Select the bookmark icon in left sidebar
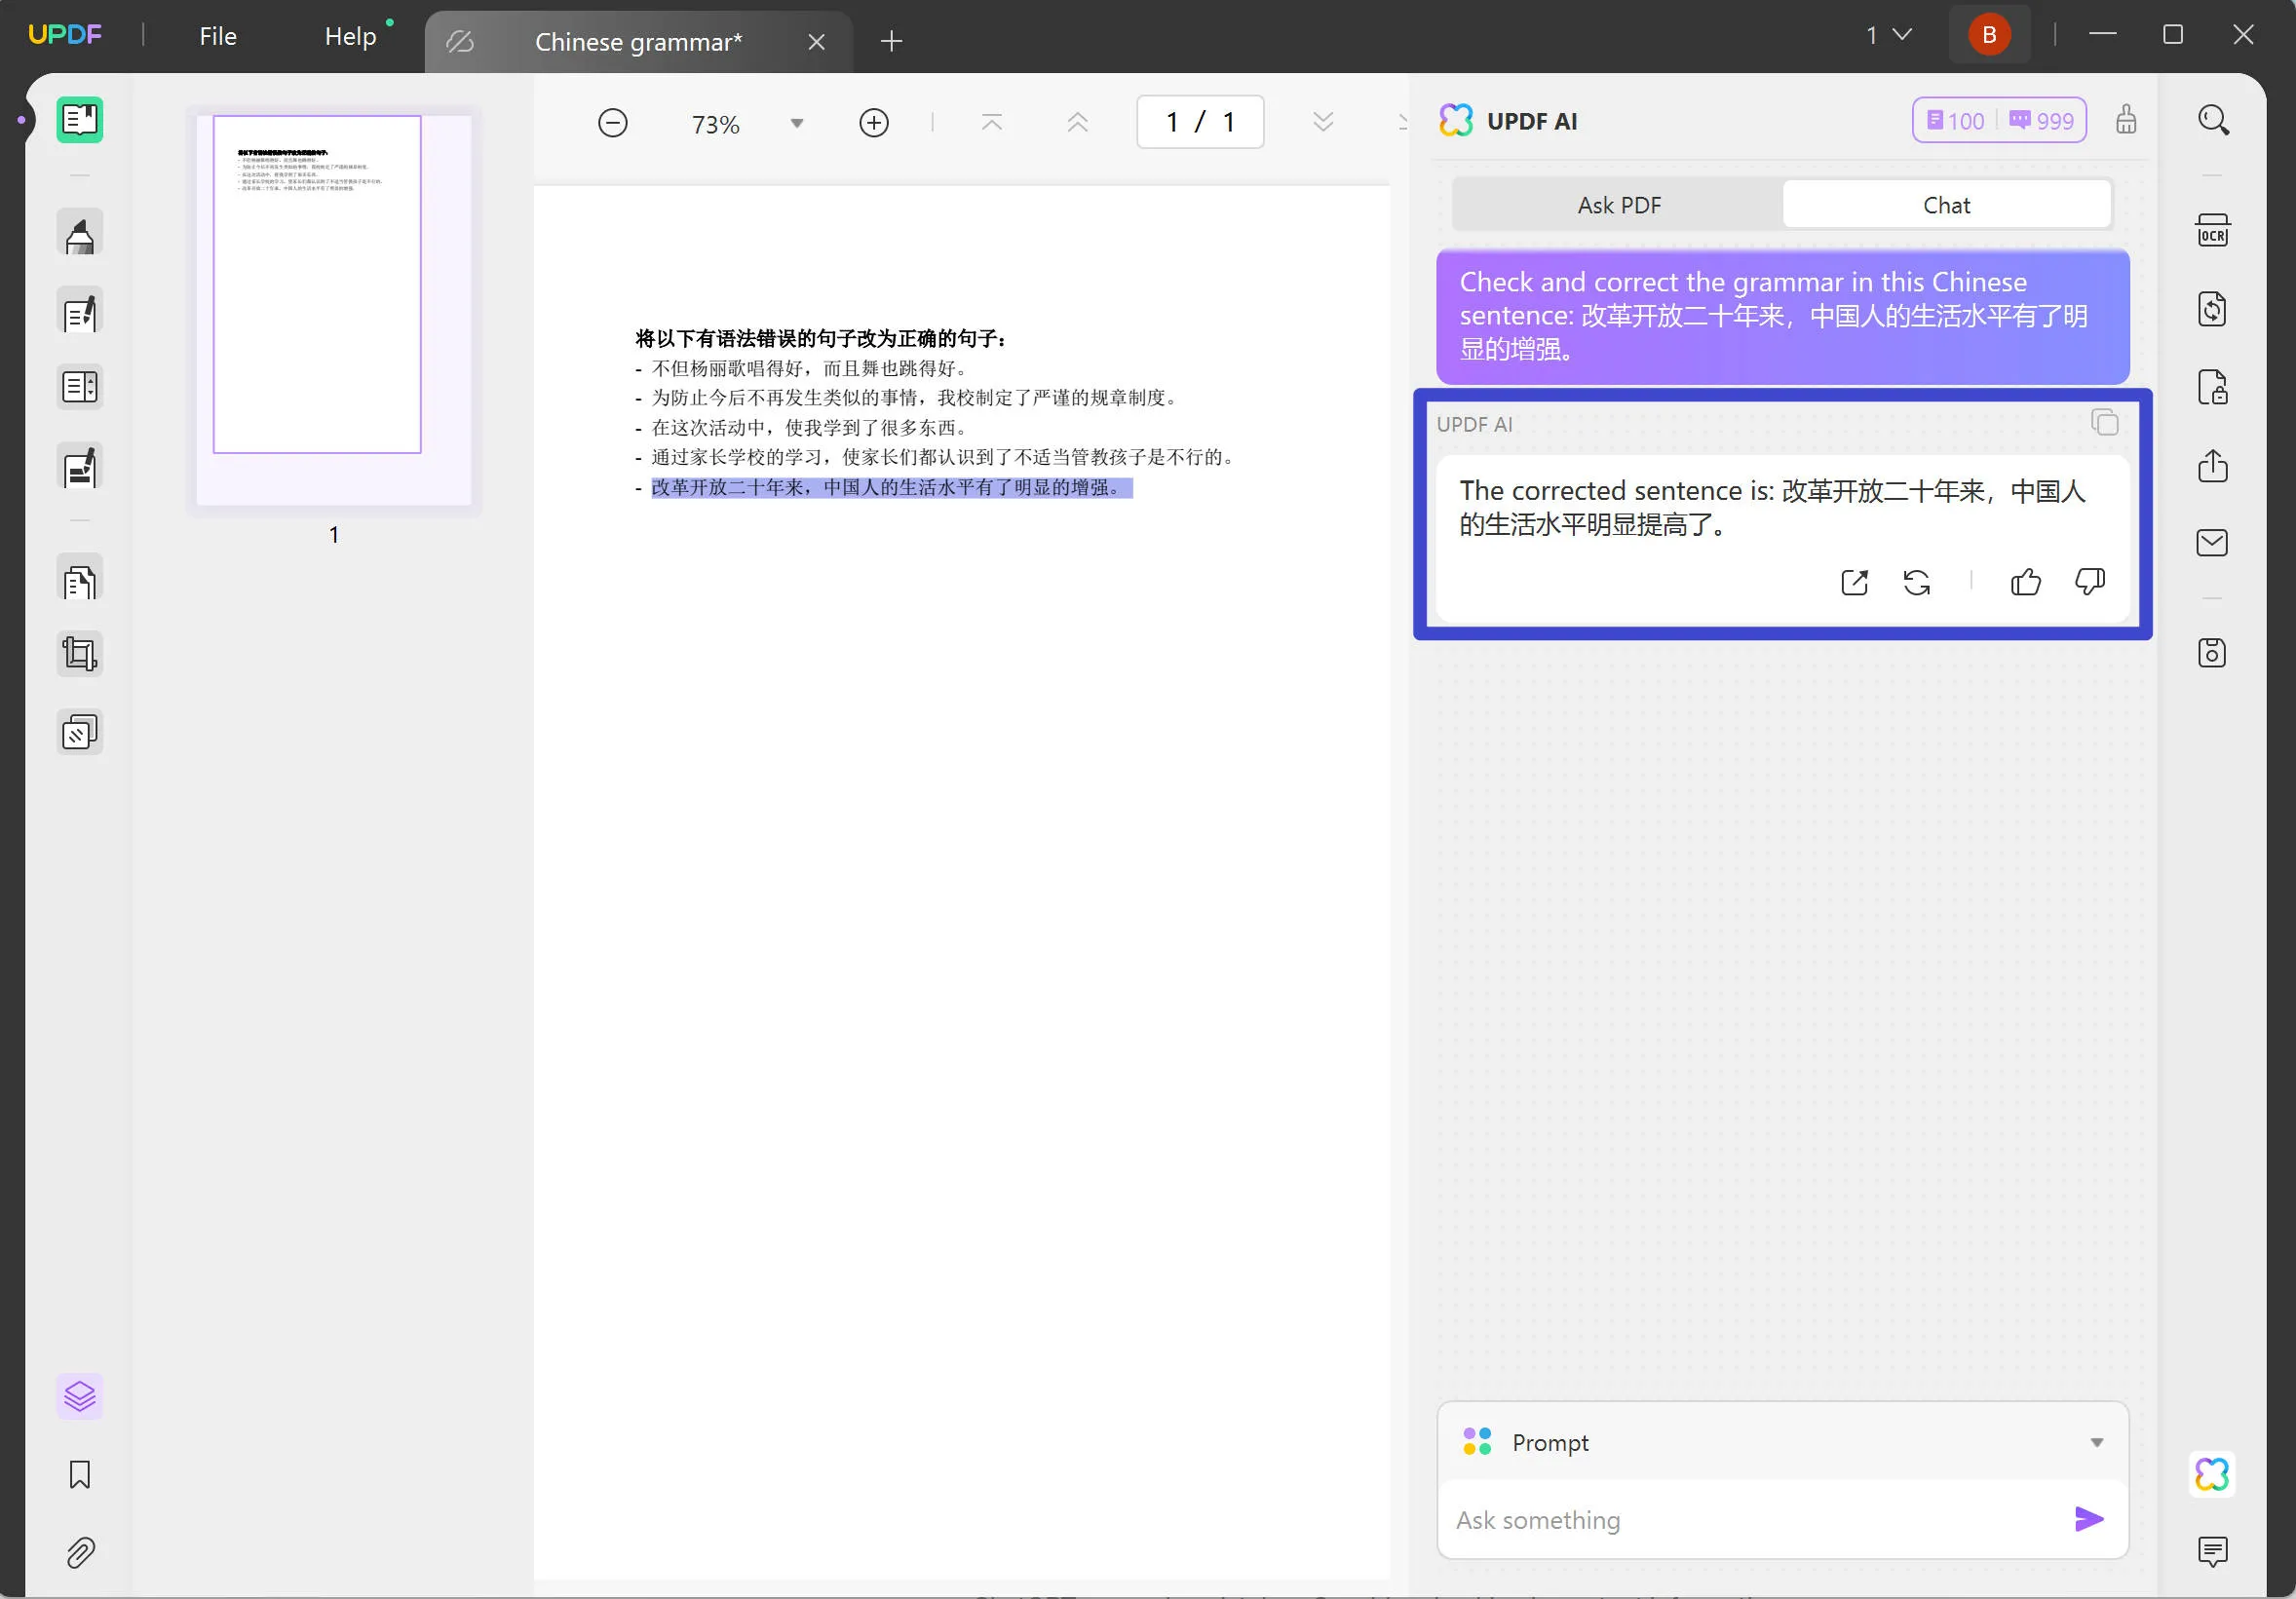The width and height of the screenshot is (2296, 1599). tap(82, 1473)
